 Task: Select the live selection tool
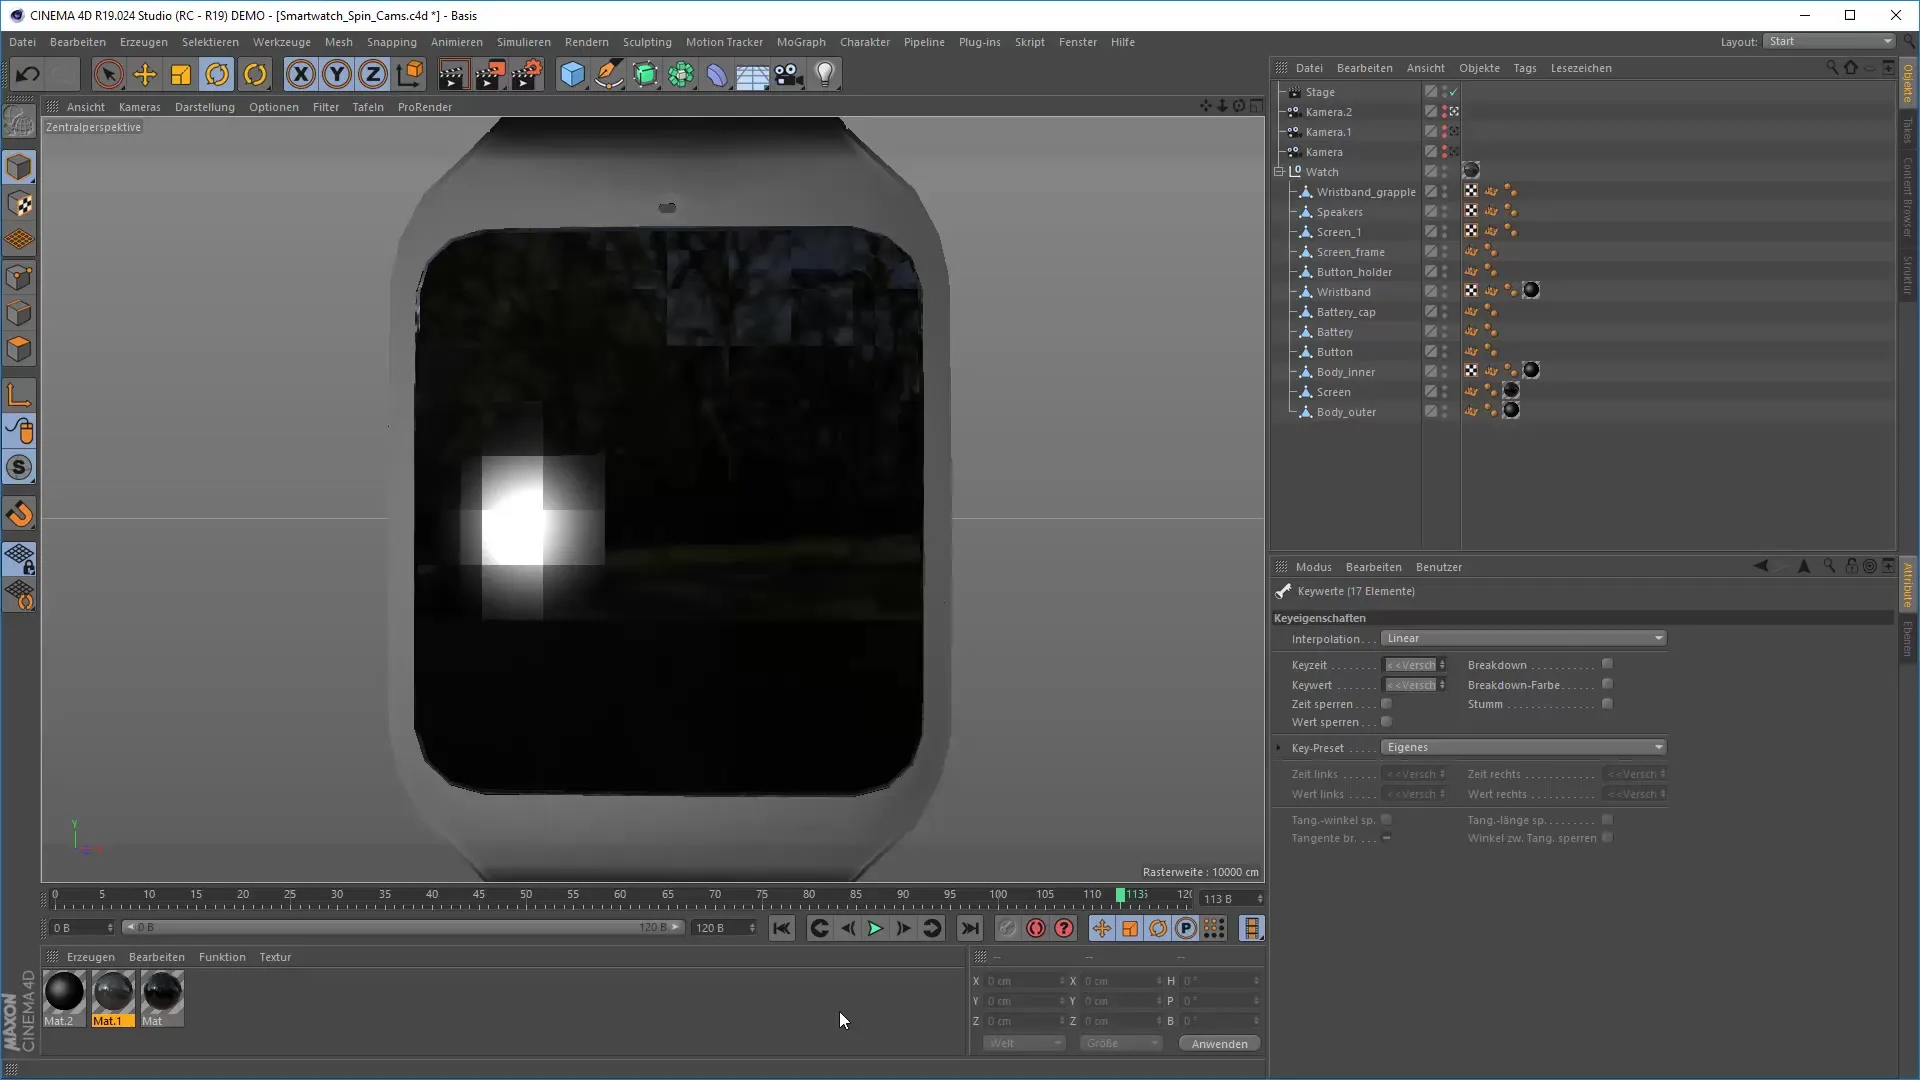pos(109,74)
